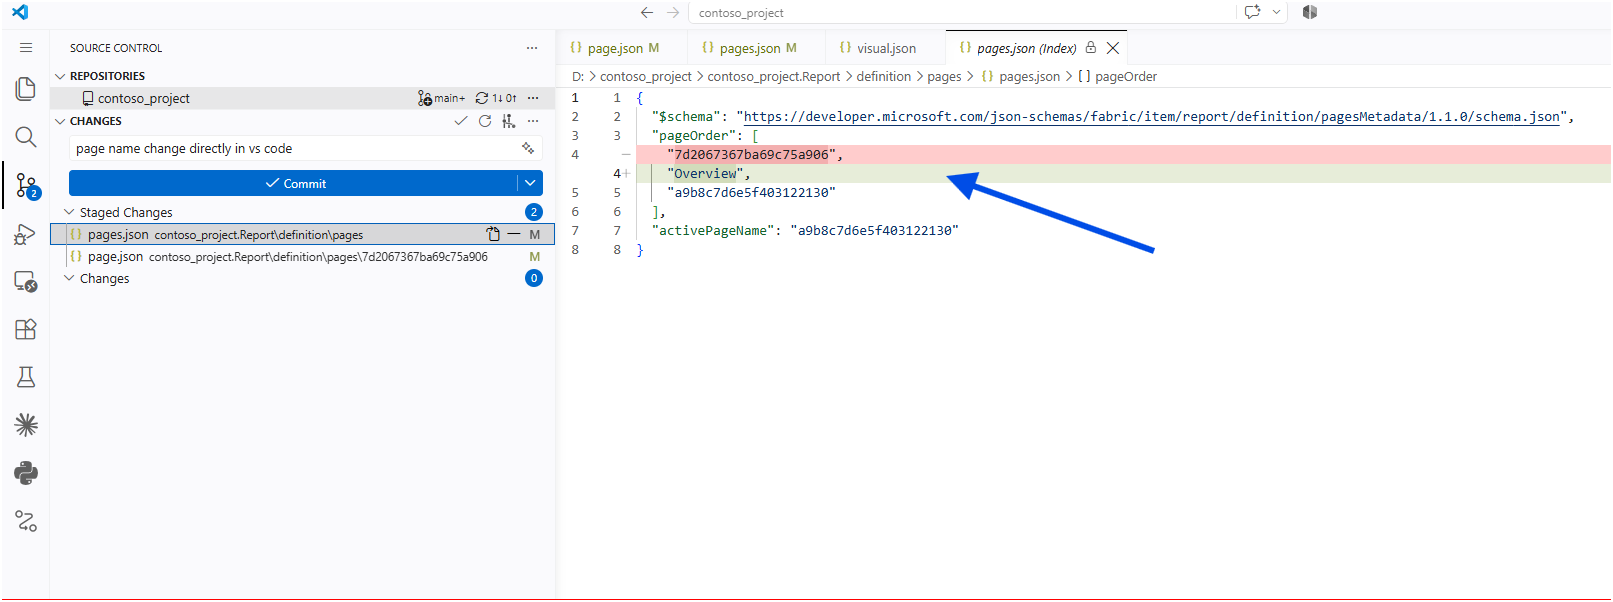The width and height of the screenshot is (1613, 602).
Task: Generate commit message with sparkle icon
Action: [x=528, y=148]
